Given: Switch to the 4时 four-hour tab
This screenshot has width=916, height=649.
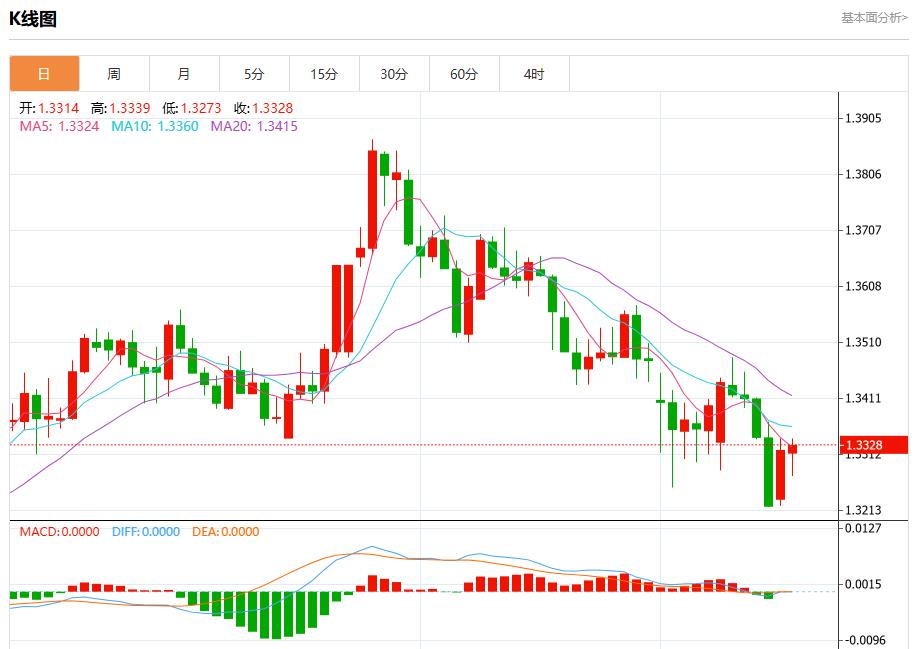Looking at the screenshot, I should point(534,74).
